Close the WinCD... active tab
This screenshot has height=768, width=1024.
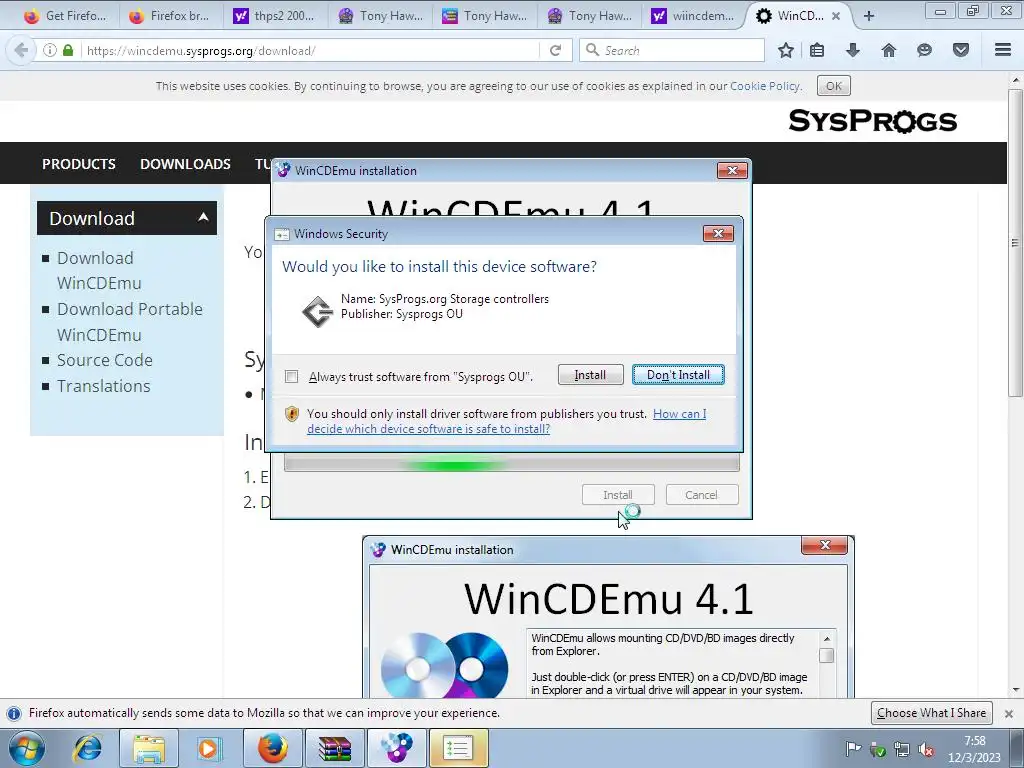(x=836, y=16)
